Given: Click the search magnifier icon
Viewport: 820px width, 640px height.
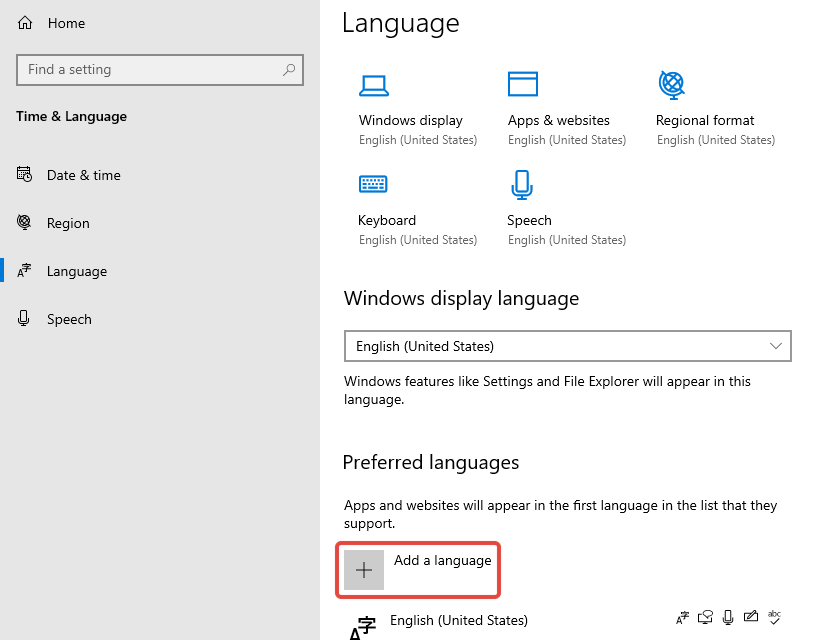Looking at the screenshot, I should [x=289, y=70].
